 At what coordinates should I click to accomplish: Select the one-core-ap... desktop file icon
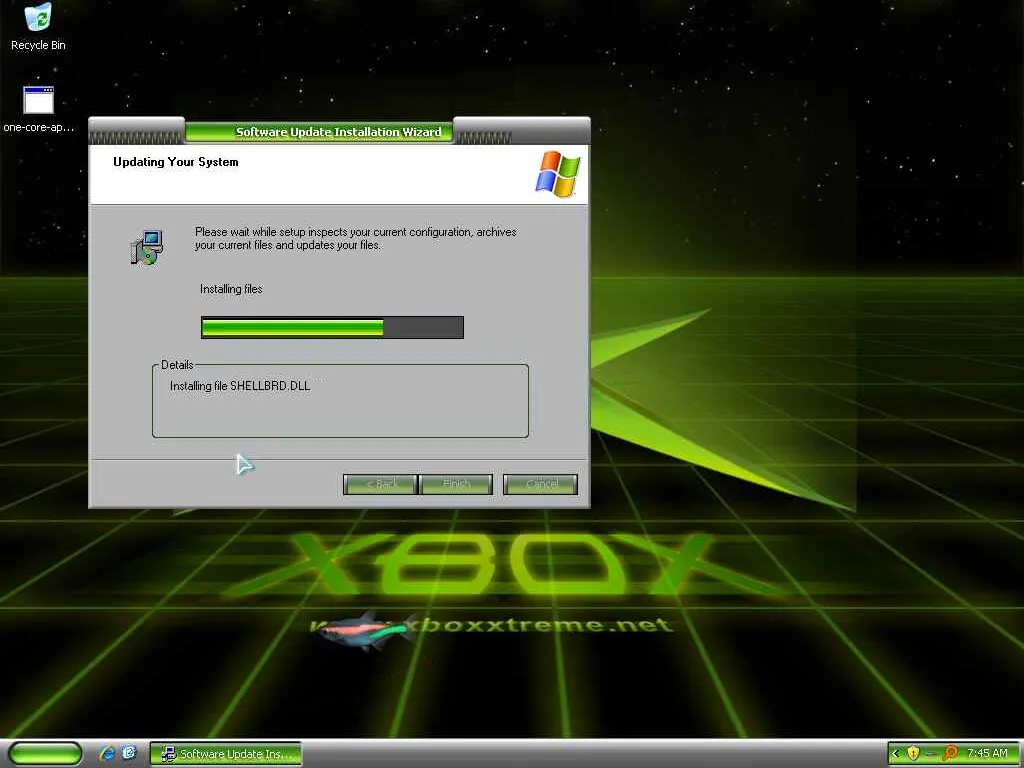click(x=38, y=109)
